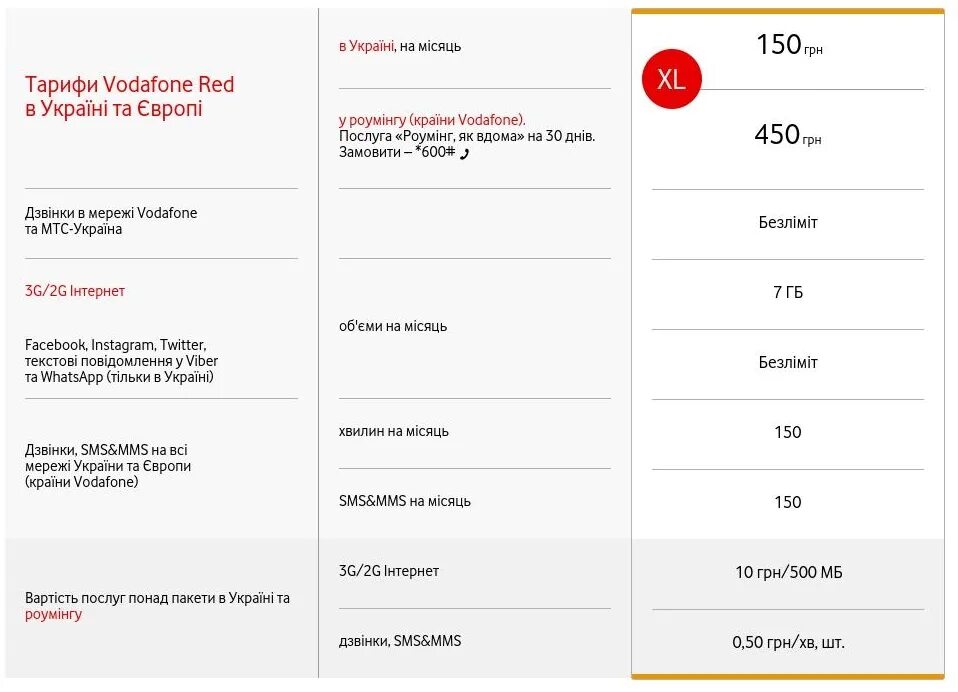Select the '10 грн/500 МБ' value
958x692 pixels.
click(789, 572)
